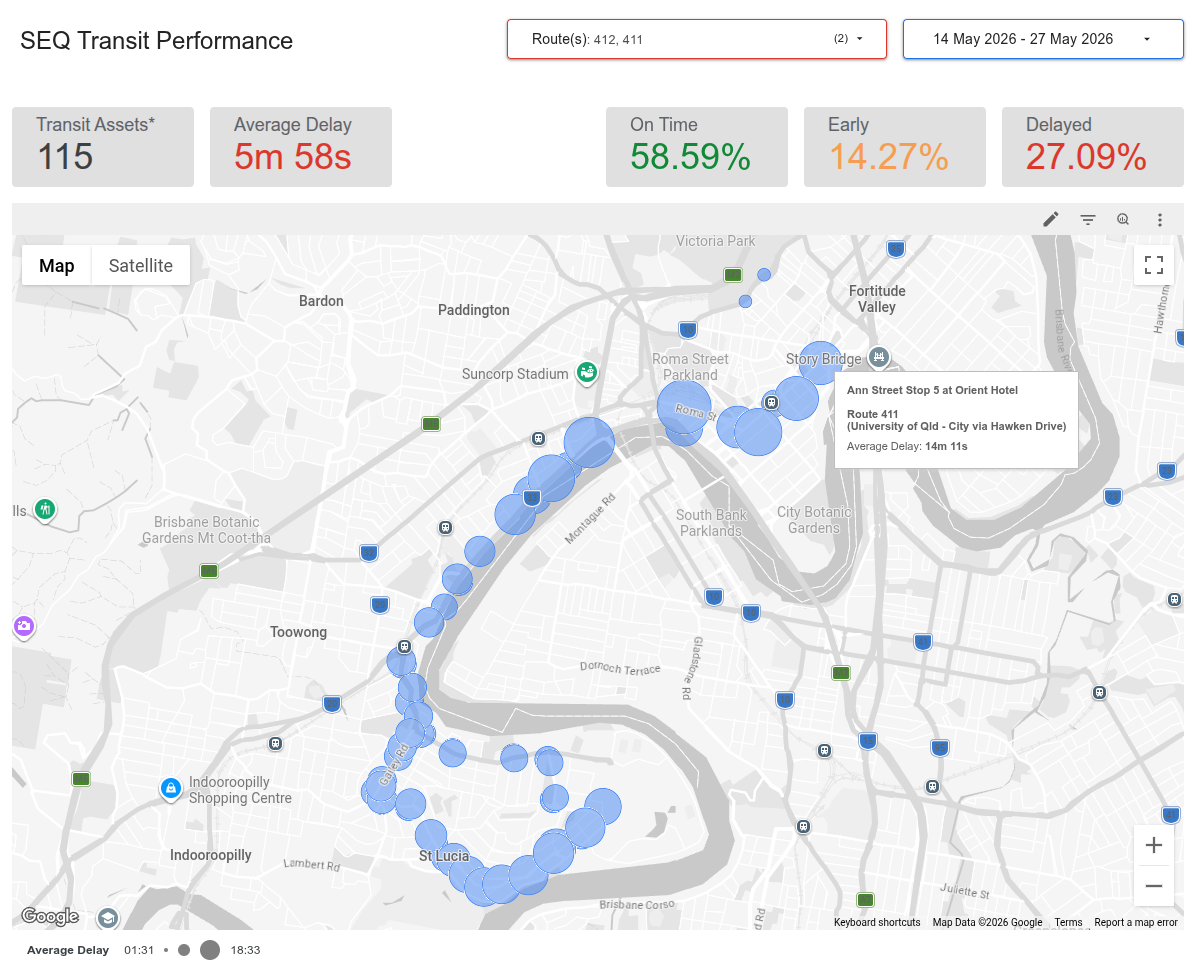
Task: Click the purple camera attraction marker
Action: (24, 627)
